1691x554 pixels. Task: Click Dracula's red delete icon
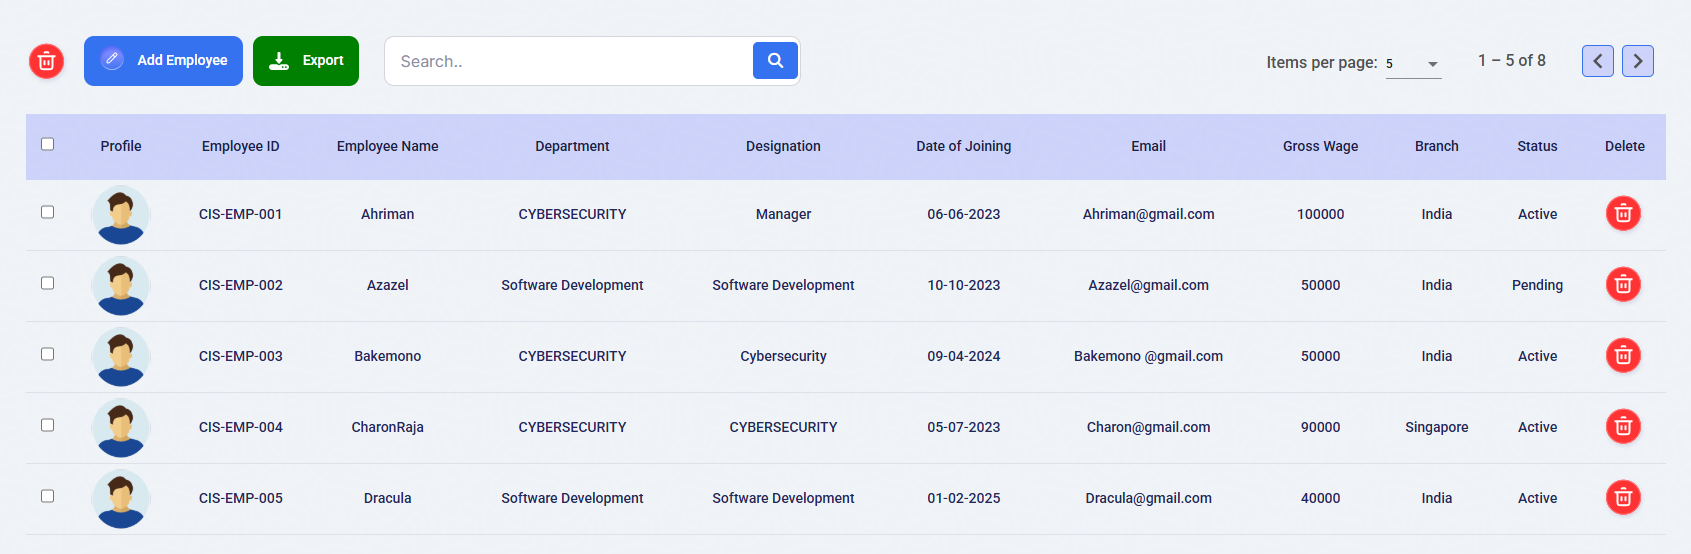point(1623,497)
